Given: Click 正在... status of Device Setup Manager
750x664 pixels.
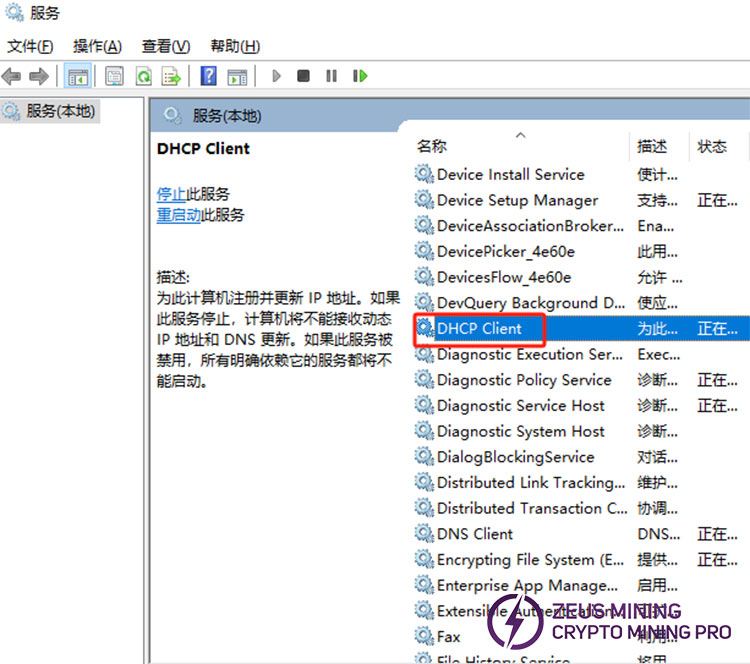Looking at the screenshot, I should (717, 200).
